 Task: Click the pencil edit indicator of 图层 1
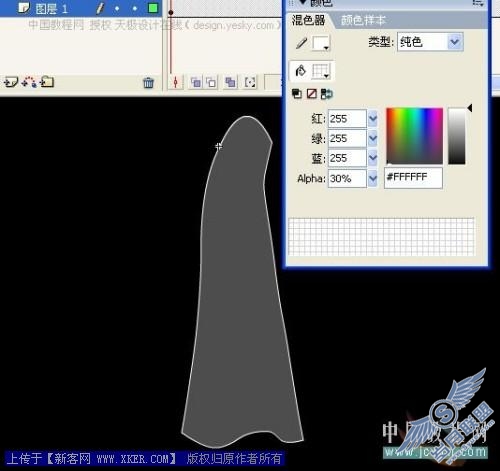pyautogui.click(x=99, y=8)
